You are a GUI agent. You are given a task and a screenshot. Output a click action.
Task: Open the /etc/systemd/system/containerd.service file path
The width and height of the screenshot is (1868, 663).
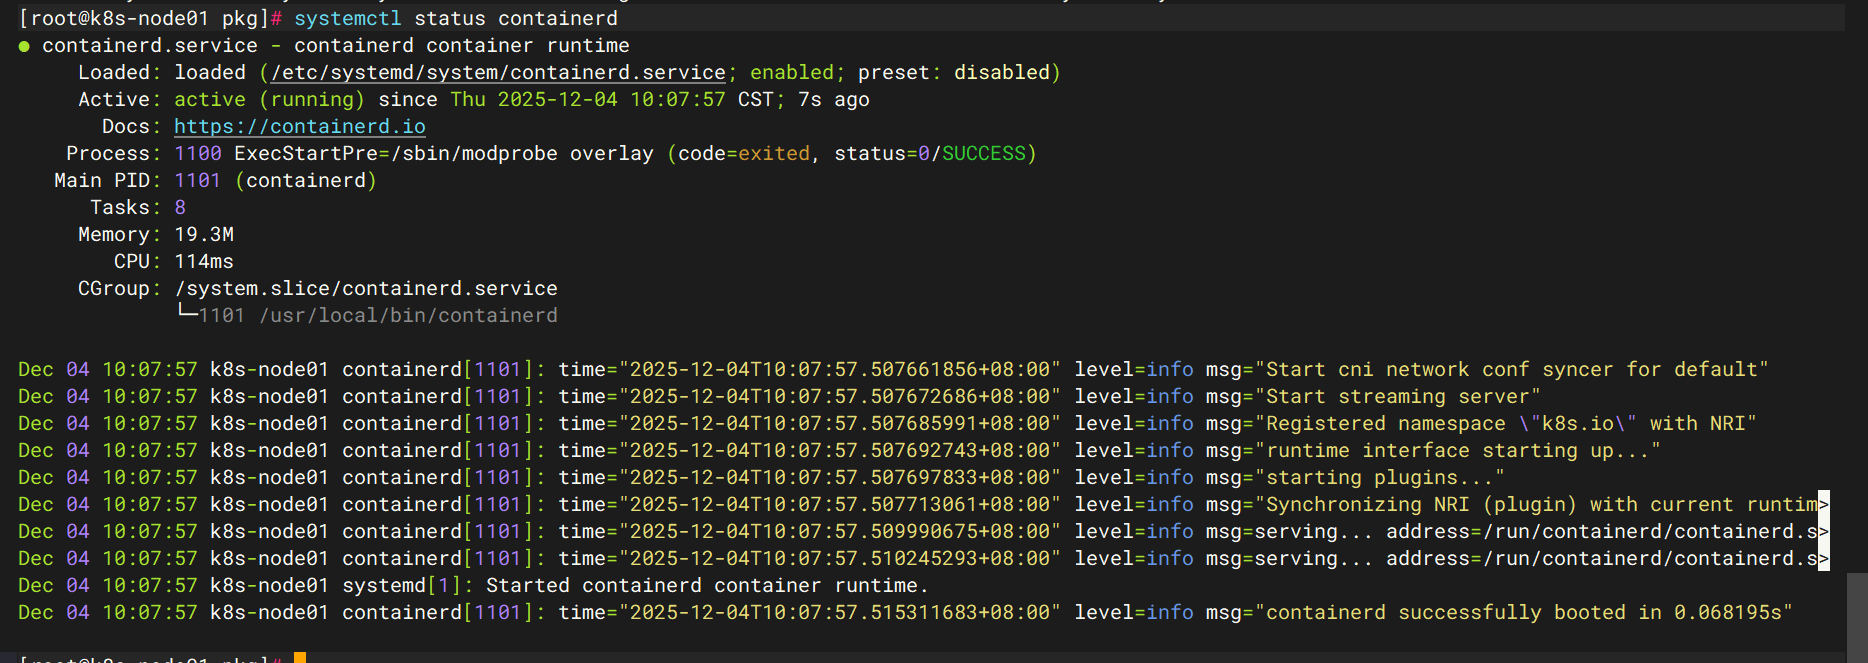coord(498,73)
